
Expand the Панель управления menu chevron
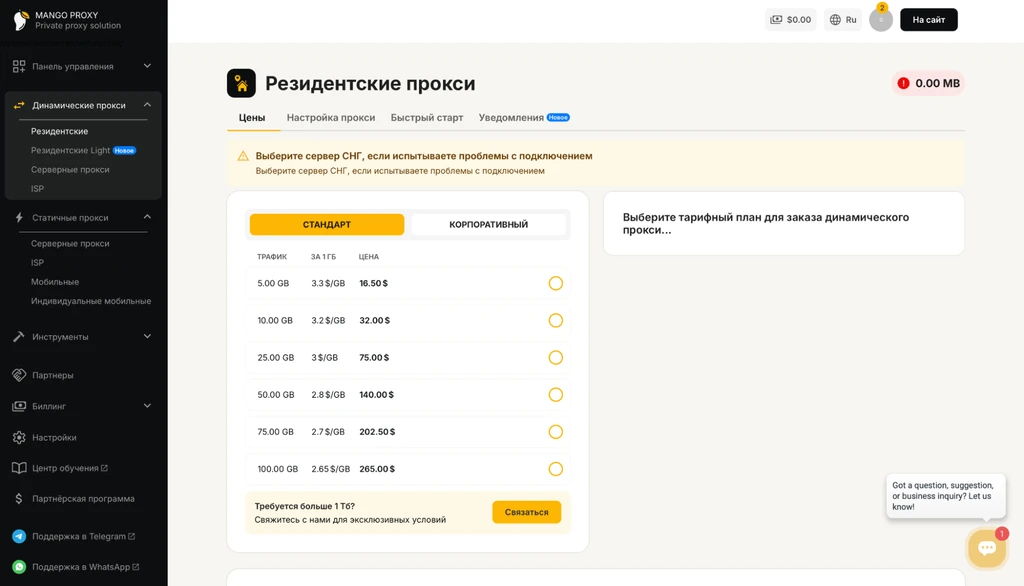click(x=147, y=66)
